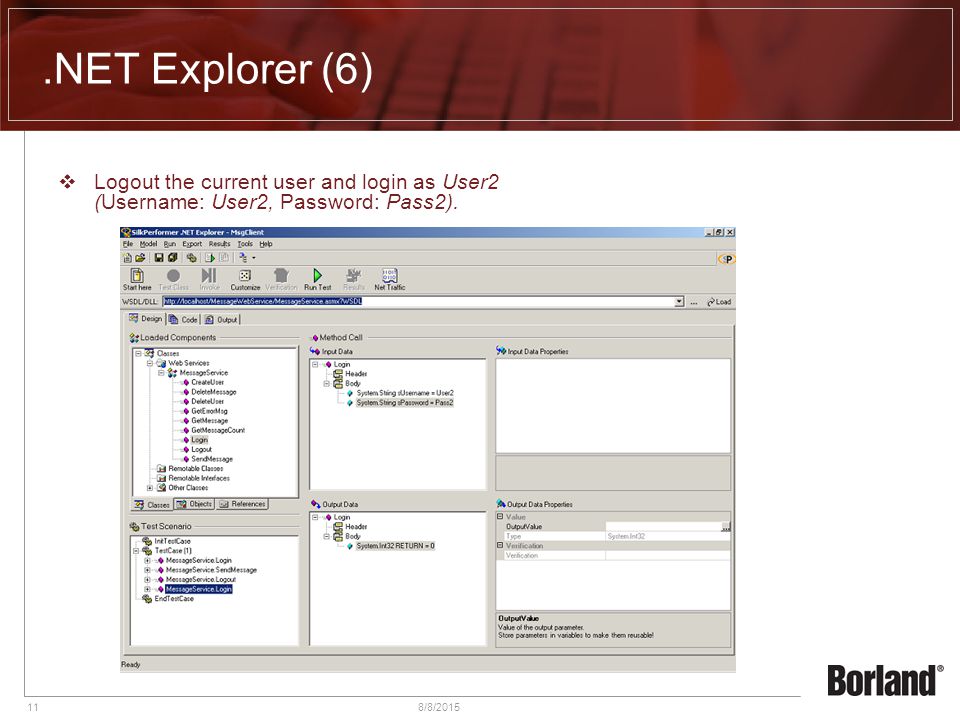This screenshot has width=960, height=720.
Task: Open the Tools menu
Action: click(245, 244)
